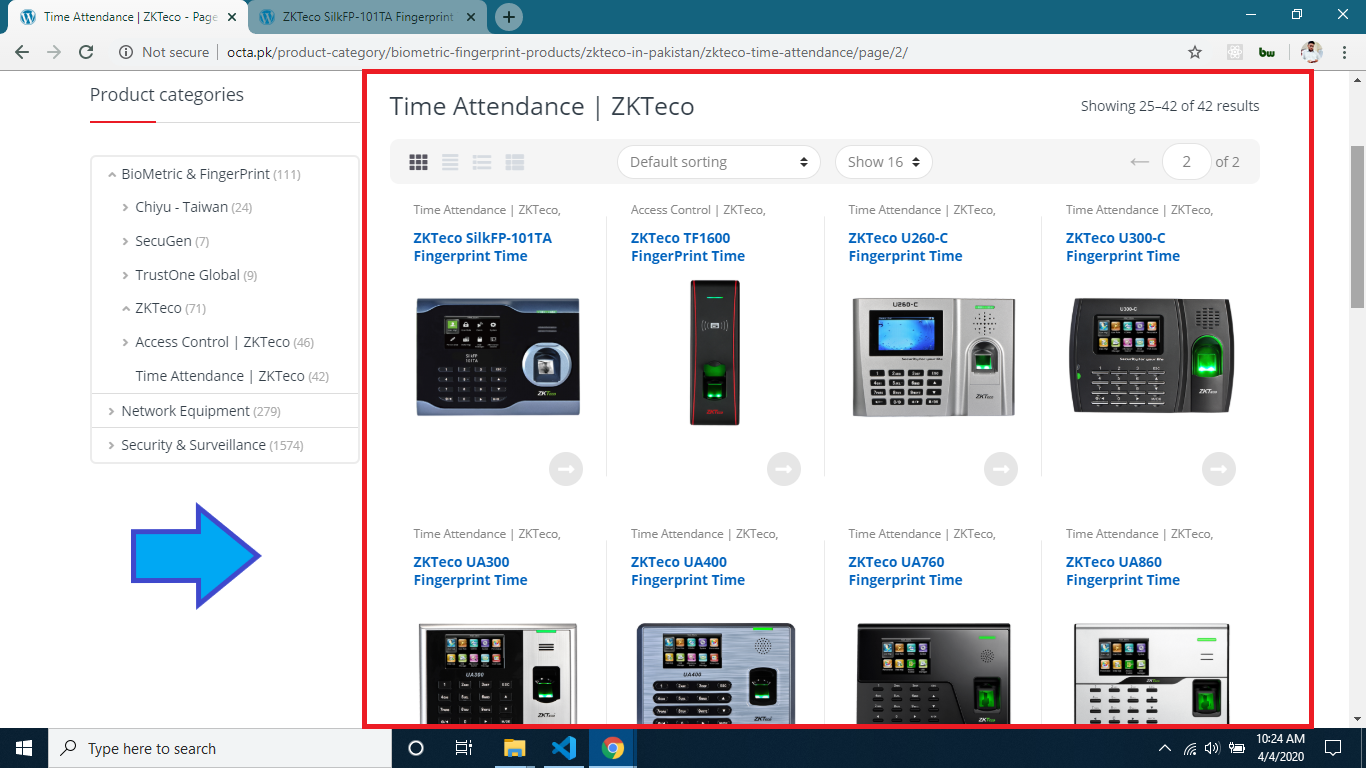This screenshot has height=768, width=1366.
Task: Open the Time Attendance | ZKTeco category
Action: (x=220, y=376)
